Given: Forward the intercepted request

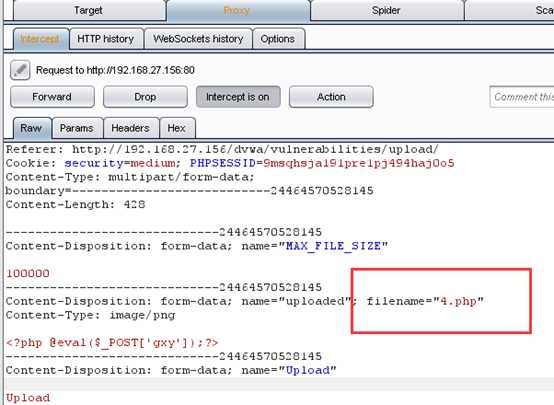Looking at the screenshot, I should pyautogui.click(x=52, y=96).
